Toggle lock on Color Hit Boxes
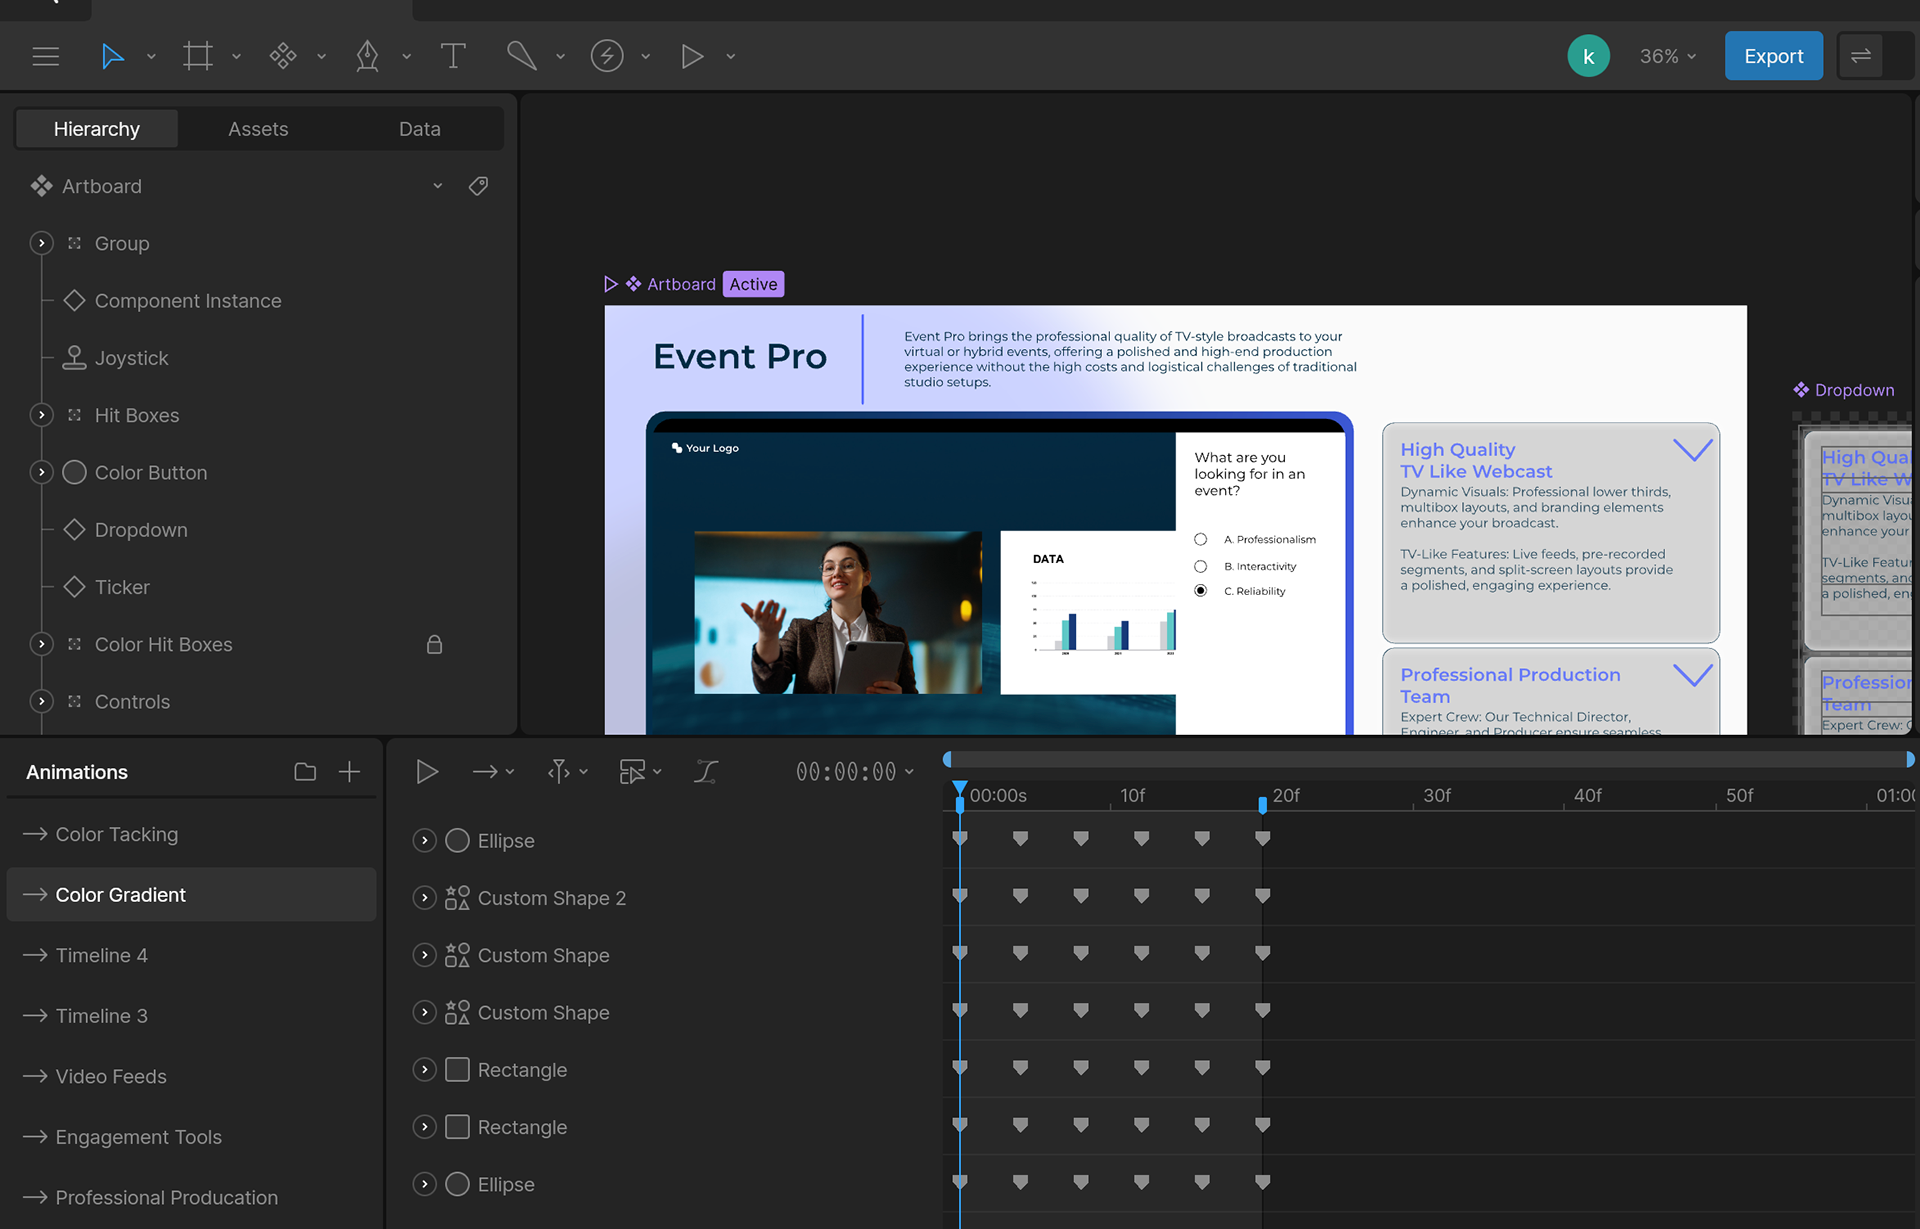The height and width of the screenshot is (1229, 1920). pos(434,645)
